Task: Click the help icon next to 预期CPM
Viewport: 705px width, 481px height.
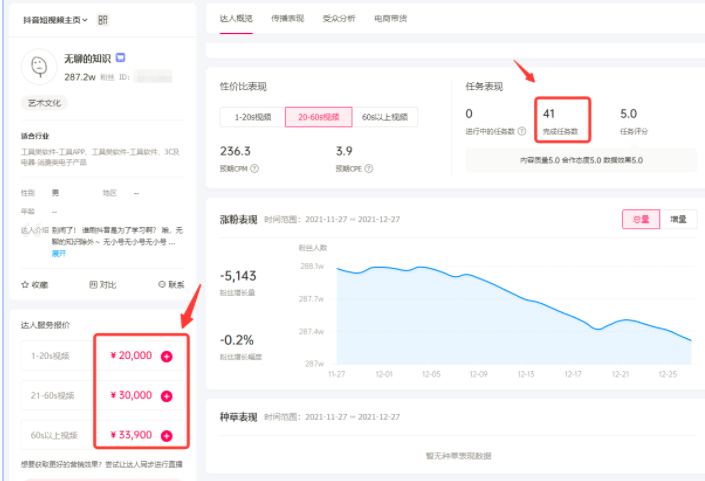Action: [254, 169]
